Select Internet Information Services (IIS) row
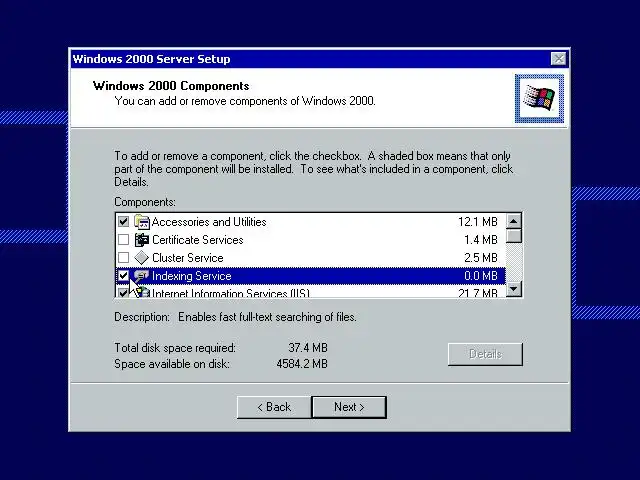Image resolution: width=640 pixels, height=480 pixels. [310, 292]
